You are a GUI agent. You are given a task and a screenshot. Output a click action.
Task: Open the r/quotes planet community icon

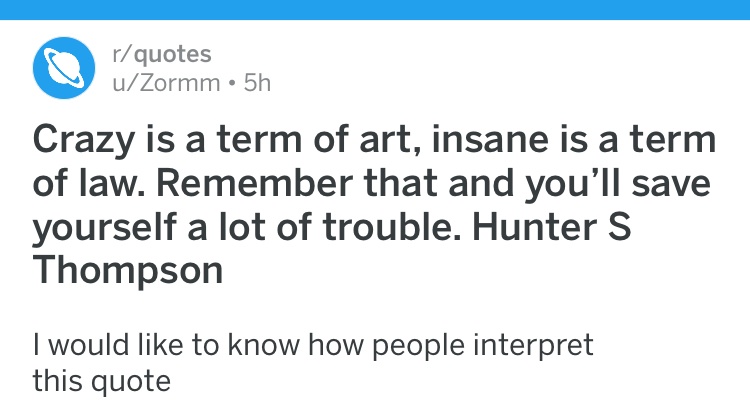[64, 68]
